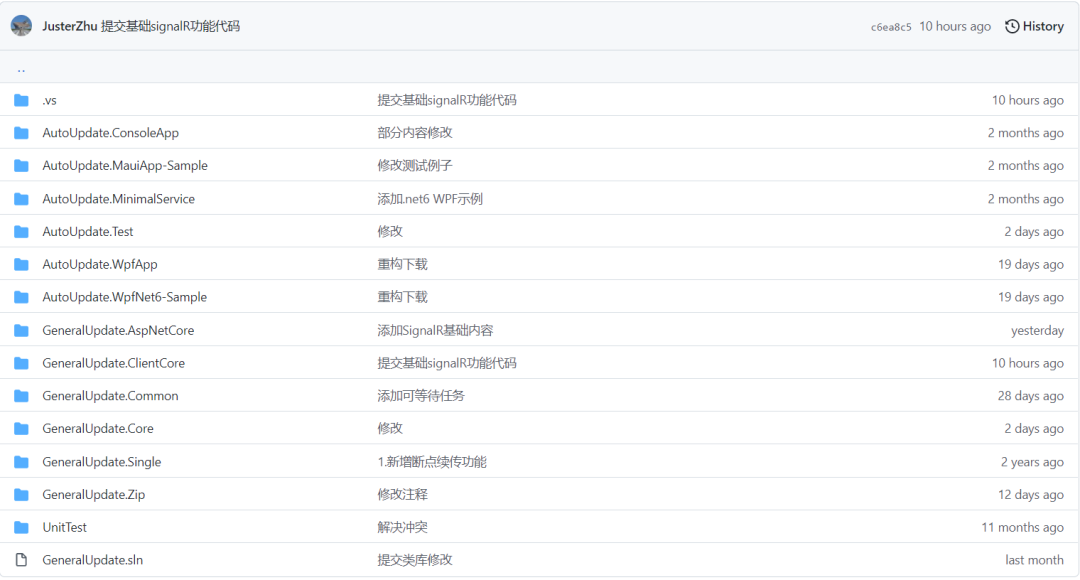Image resolution: width=1080 pixels, height=580 pixels.
Task: Click the folder icon beside GeneralUpdate.AspNetCore
Action: click(21, 330)
